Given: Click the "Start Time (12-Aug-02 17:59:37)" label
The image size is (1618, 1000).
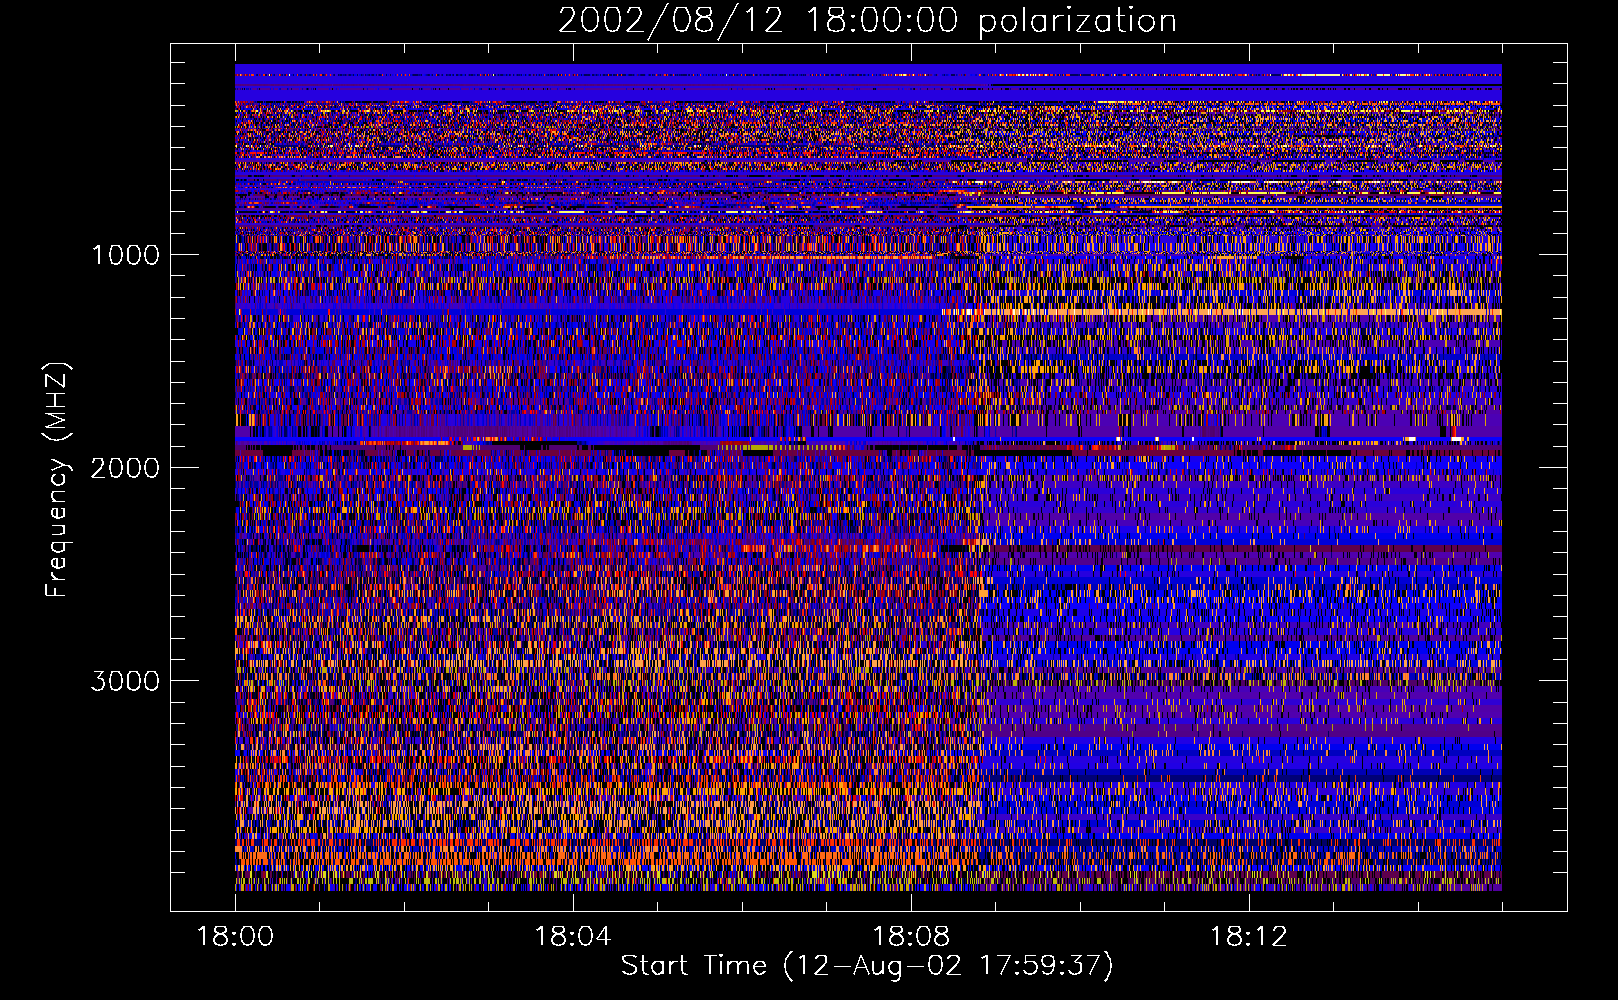Looking at the screenshot, I should (867, 966).
